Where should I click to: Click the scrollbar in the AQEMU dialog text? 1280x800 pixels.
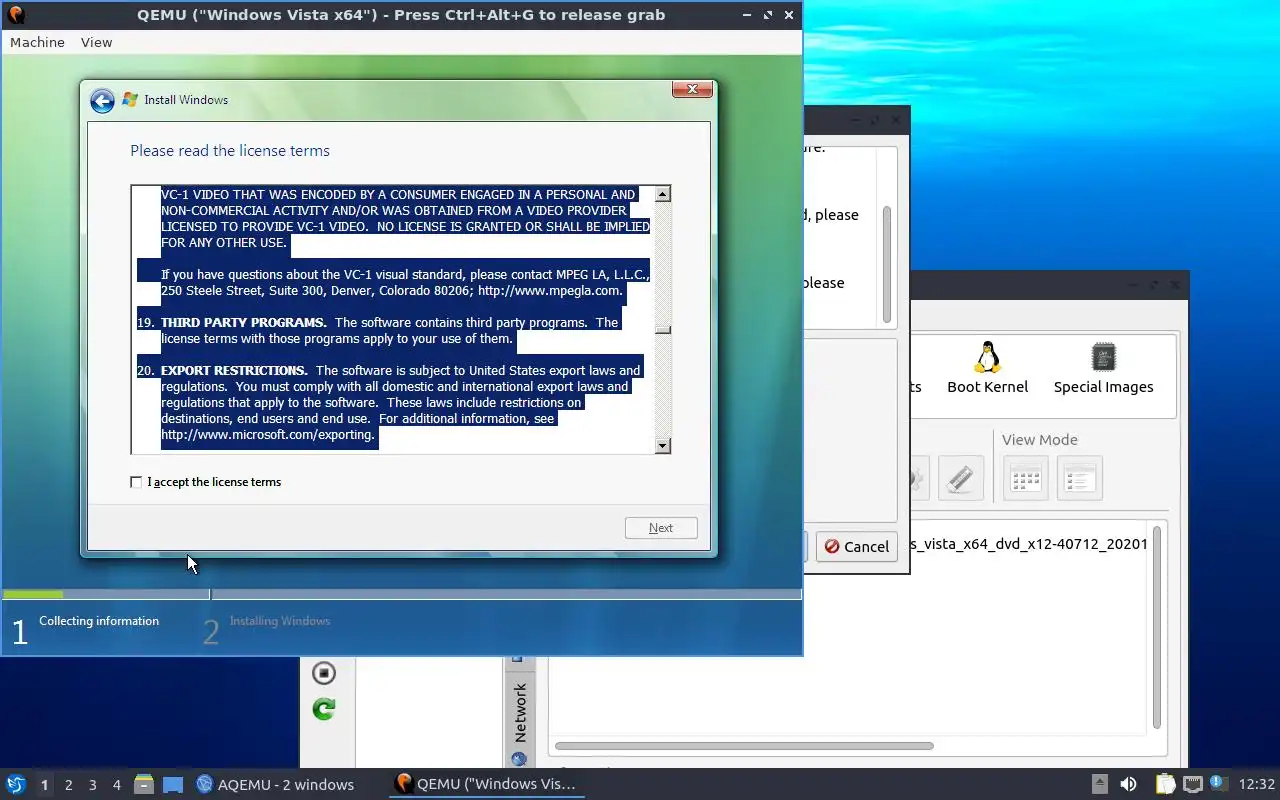coord(887,266)
